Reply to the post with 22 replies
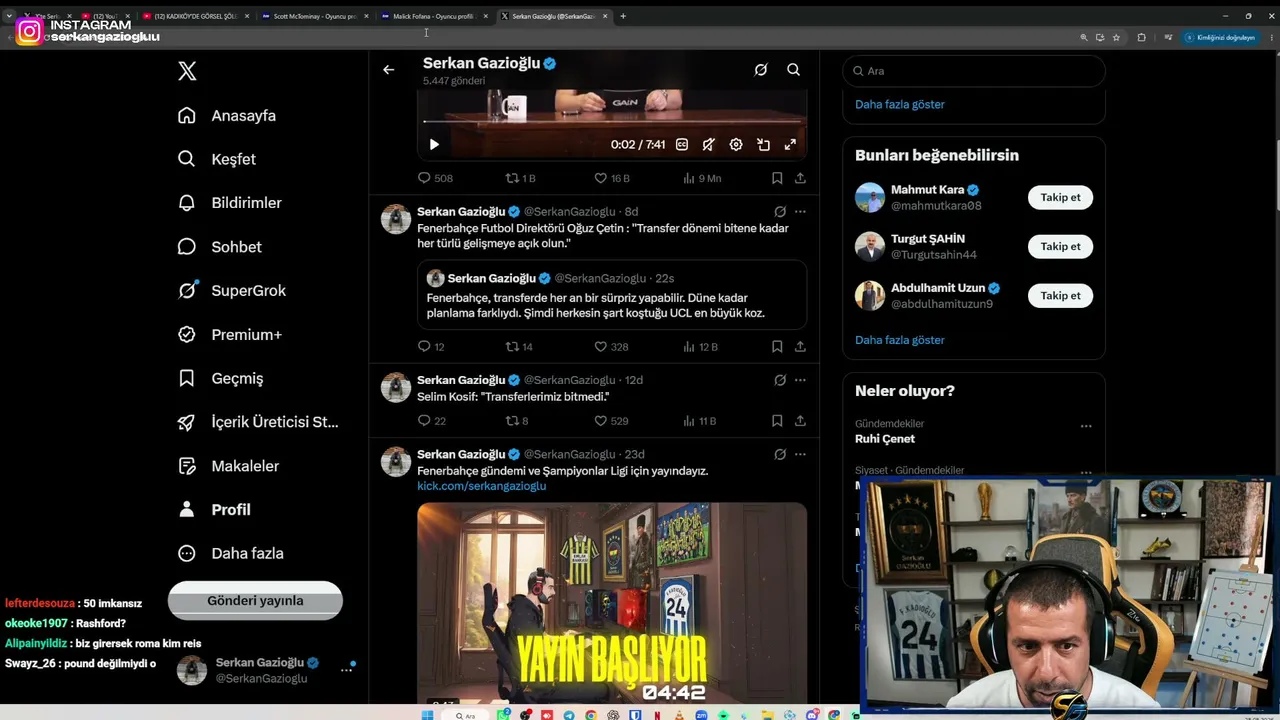The height and width of the screenshot is (720, 1280). [x=432, y=421]
